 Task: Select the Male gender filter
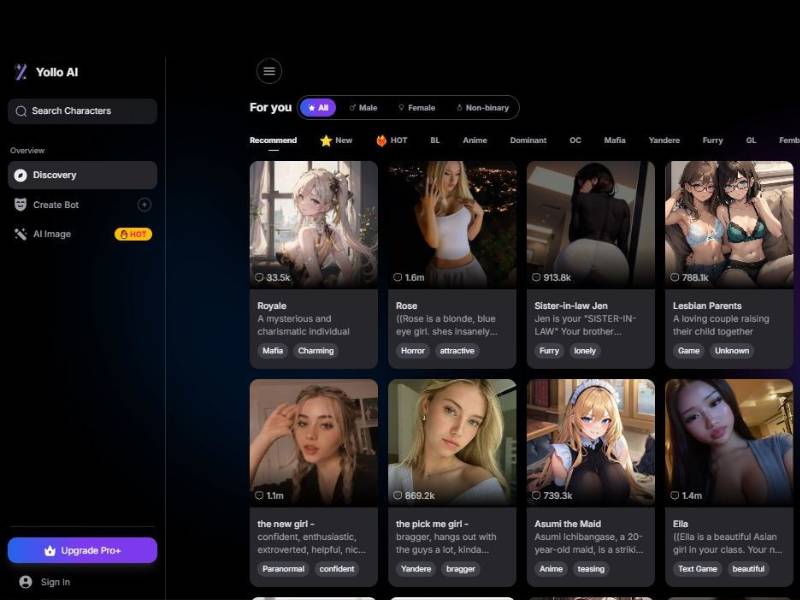click(367, 106)
